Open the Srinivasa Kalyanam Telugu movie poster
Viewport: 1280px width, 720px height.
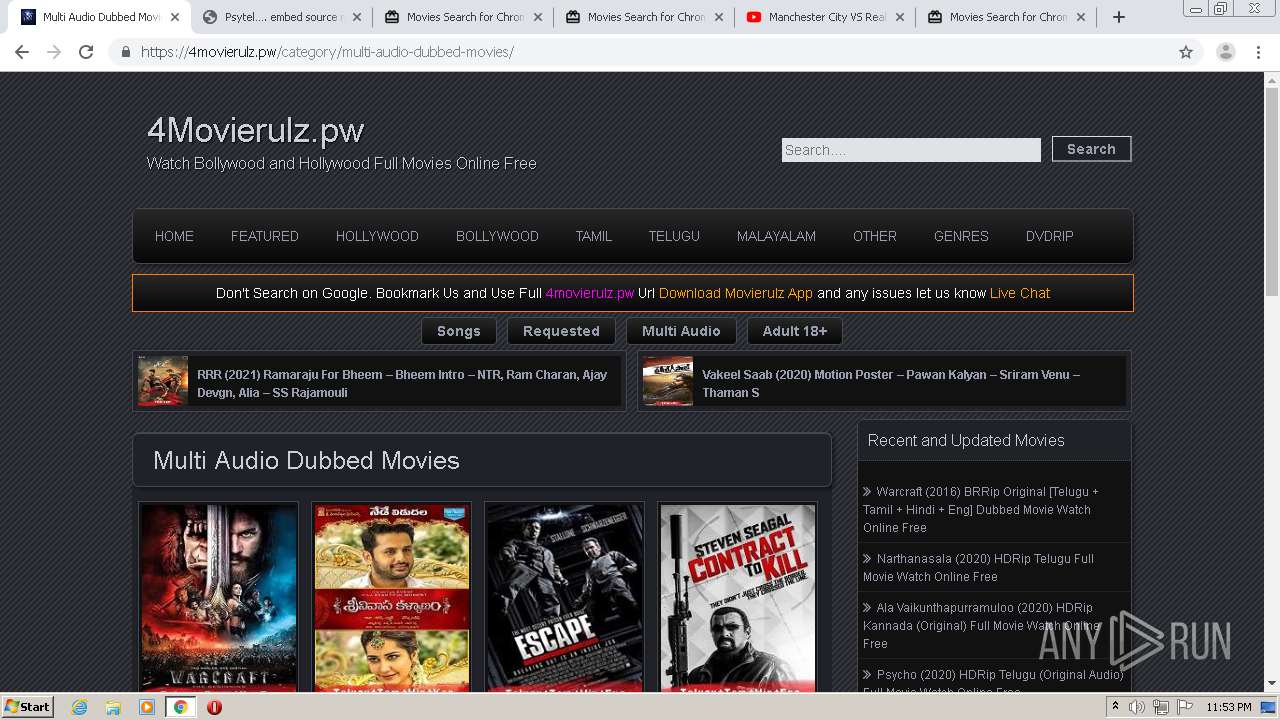[392, 598]
